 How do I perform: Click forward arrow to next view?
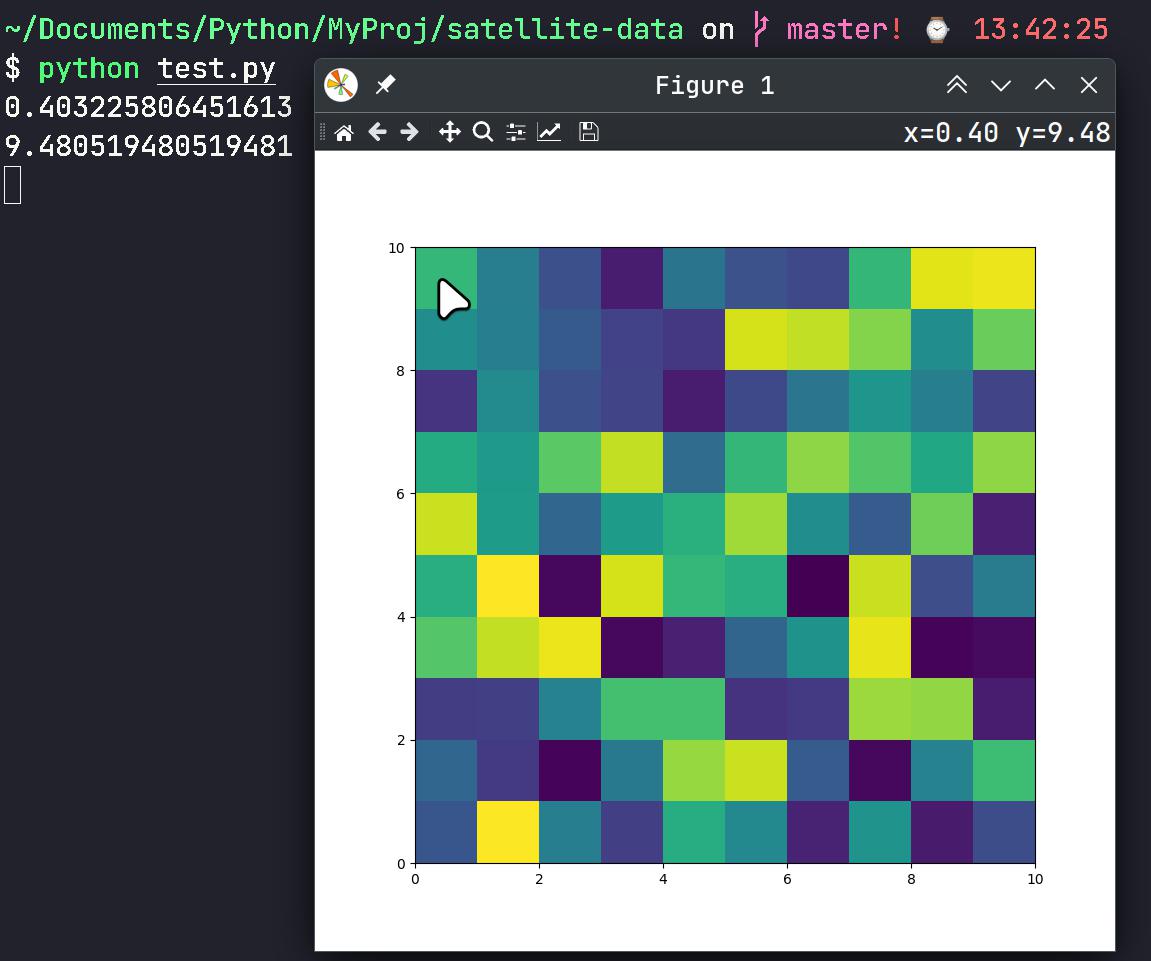409,132
